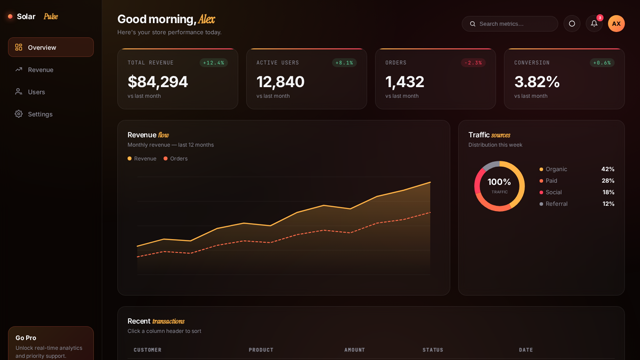
Task: Select the Social legend color dot
Action: coord(541,192)
